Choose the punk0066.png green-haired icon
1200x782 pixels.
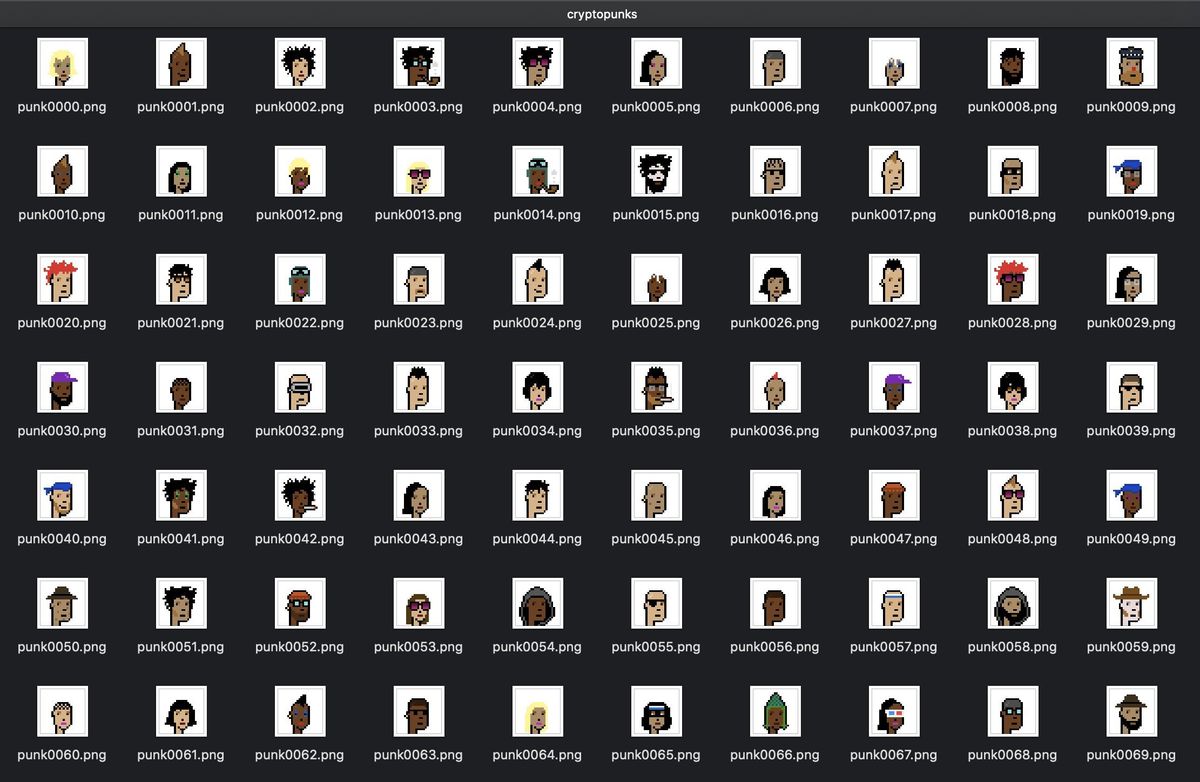coord(776,711)
